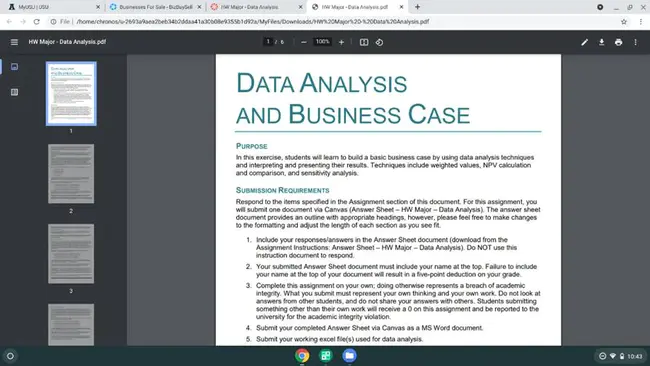Open the annotation pencil tool

585,42
